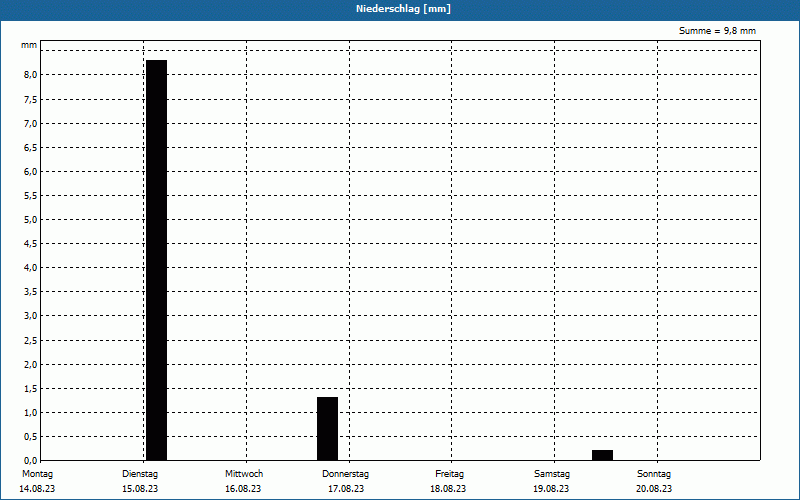Select the date 17.08.23
The image size is (800, 500).
click(346, 488)
